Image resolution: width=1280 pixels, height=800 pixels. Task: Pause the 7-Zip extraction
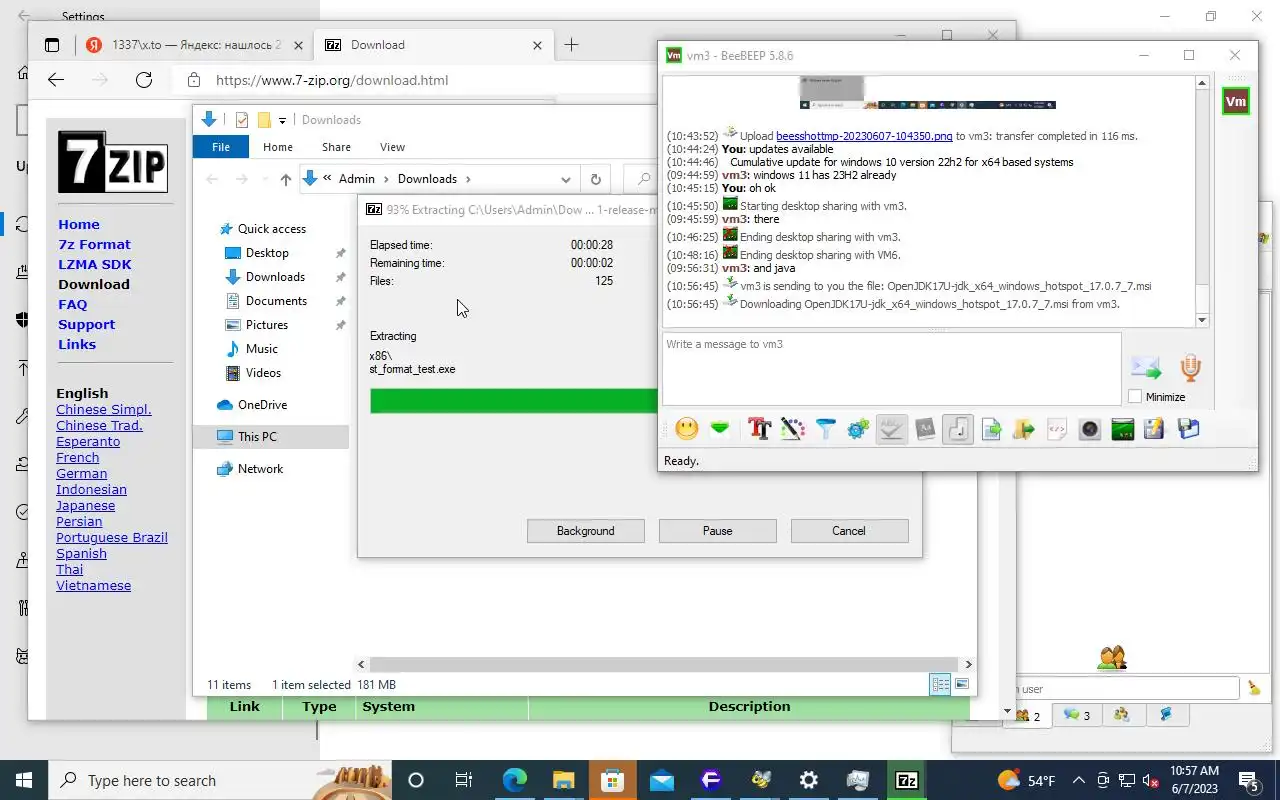[717, 531]
